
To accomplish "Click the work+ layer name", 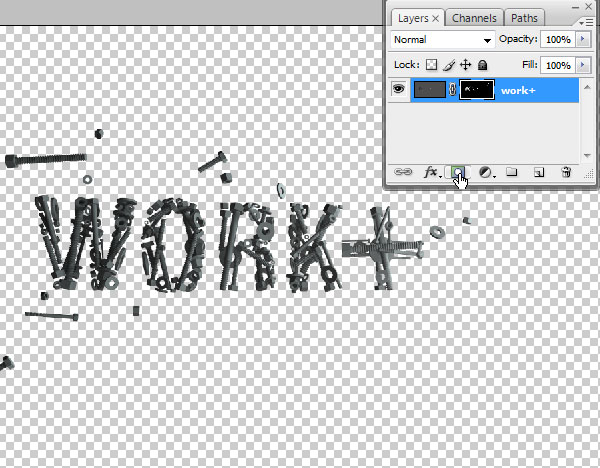I will [x=518, y=91].
